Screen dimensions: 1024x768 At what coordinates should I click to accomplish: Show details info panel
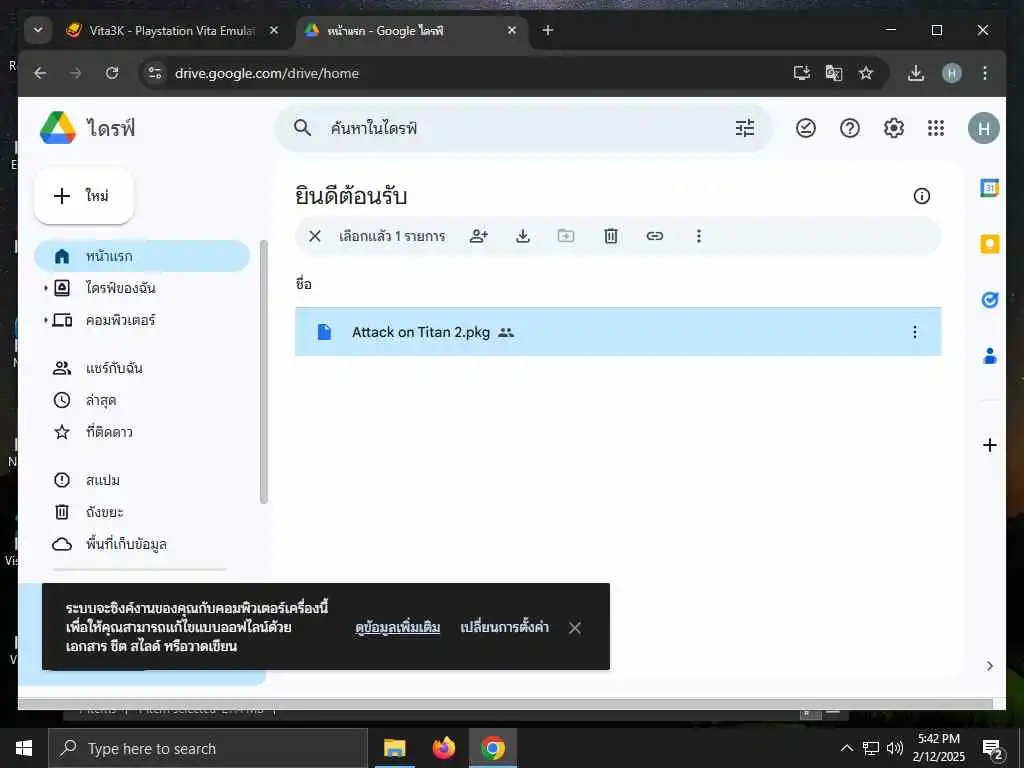(921, 196)
